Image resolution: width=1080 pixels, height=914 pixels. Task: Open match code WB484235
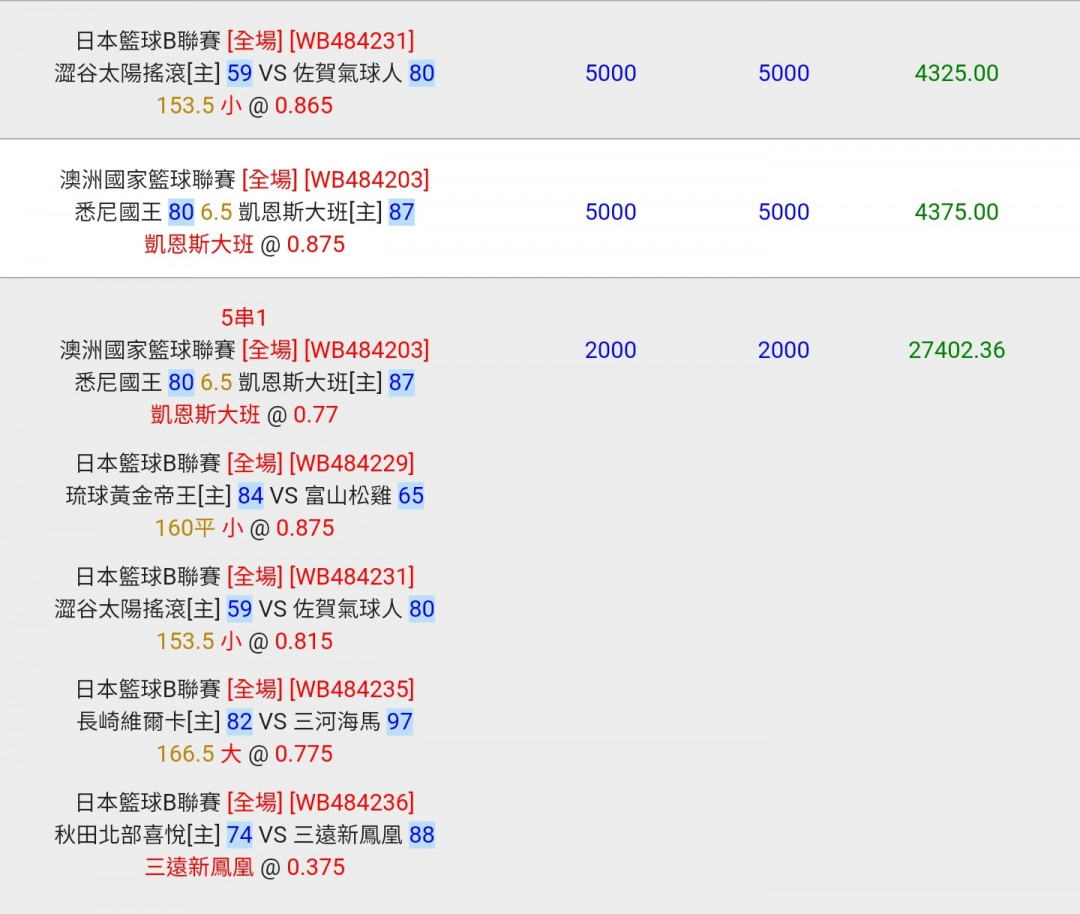pos(351,689)
